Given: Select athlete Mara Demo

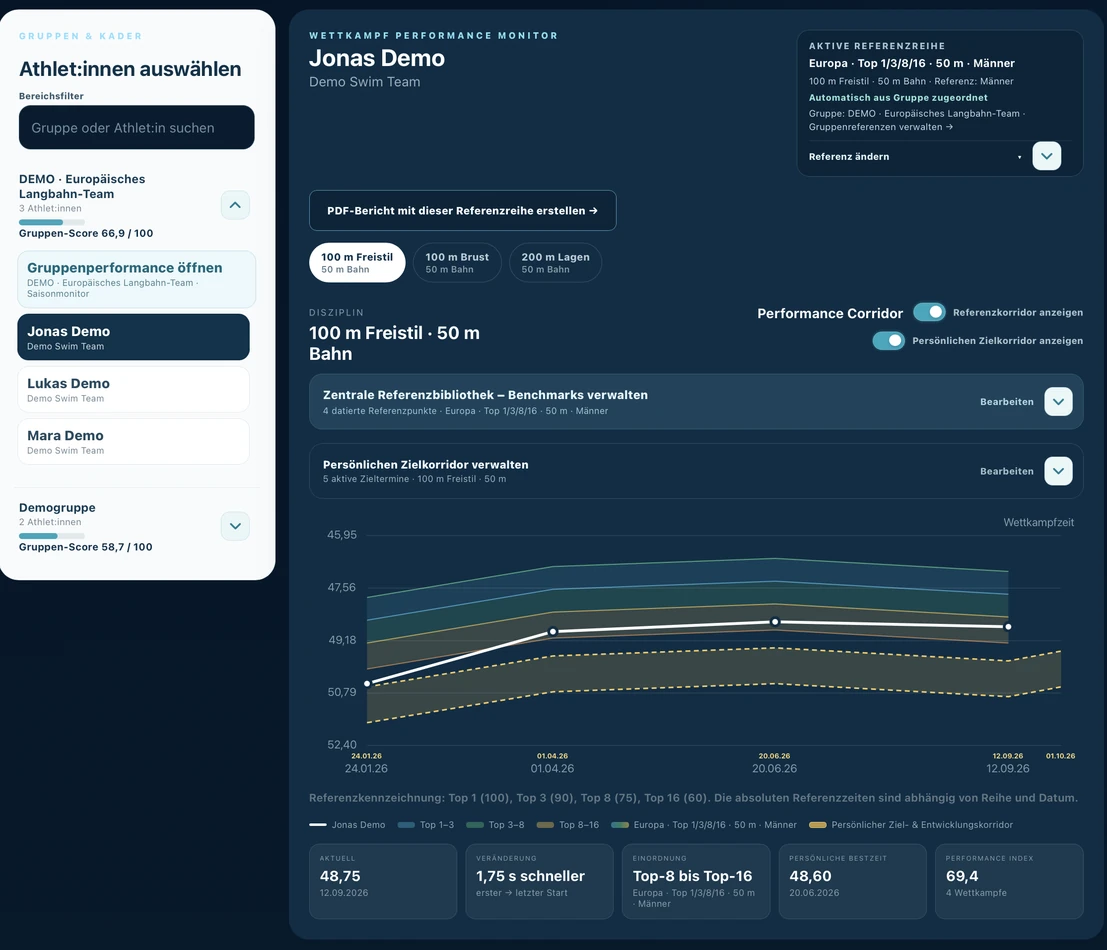Looking at the screenshot, I should click(133, 442).
